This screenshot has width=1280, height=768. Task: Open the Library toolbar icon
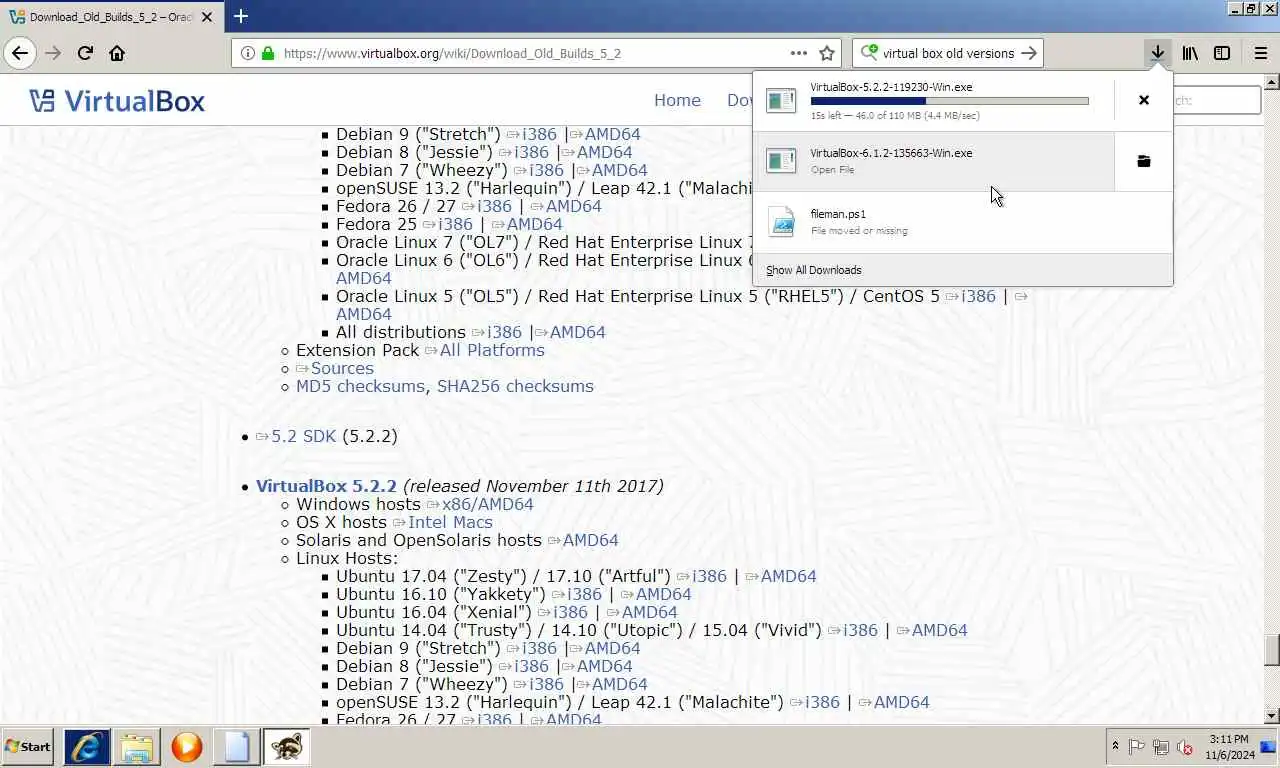pyautogui.click(x=1190, y=53)
